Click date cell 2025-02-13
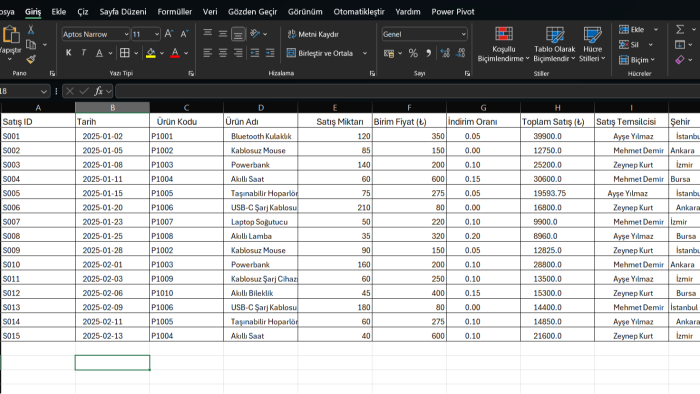 [112, 336]
